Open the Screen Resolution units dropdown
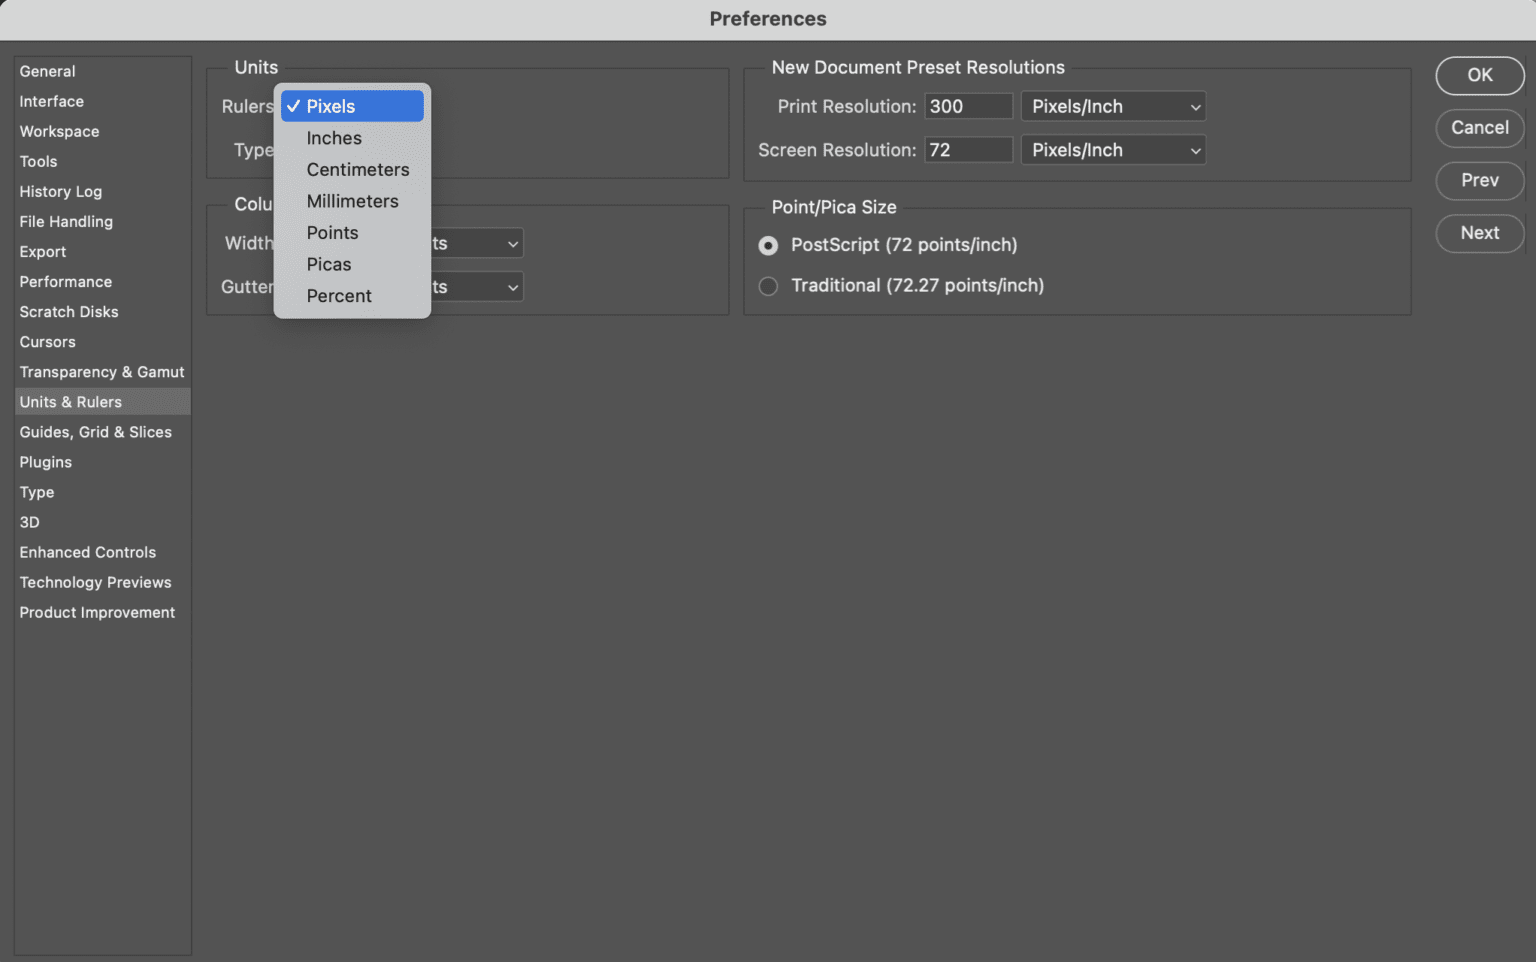1536x962 pixels. (1113, 149)
